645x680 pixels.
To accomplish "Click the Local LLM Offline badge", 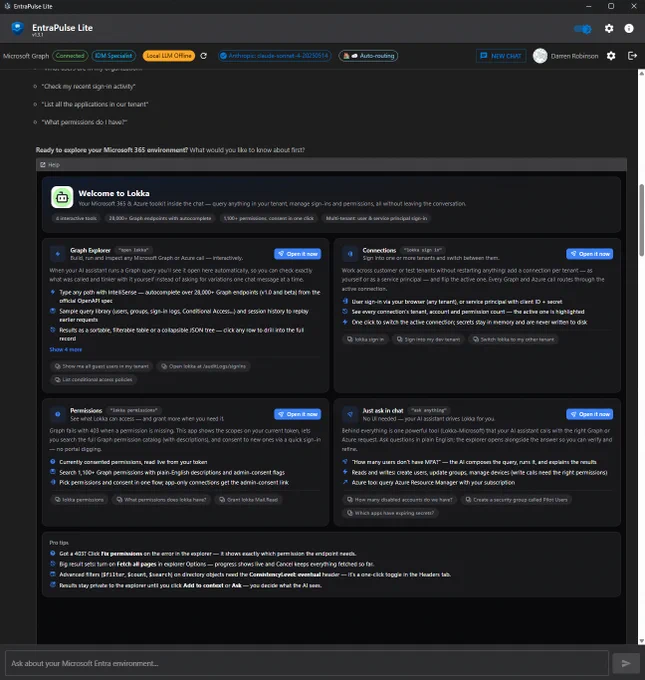I will point(169,56).
